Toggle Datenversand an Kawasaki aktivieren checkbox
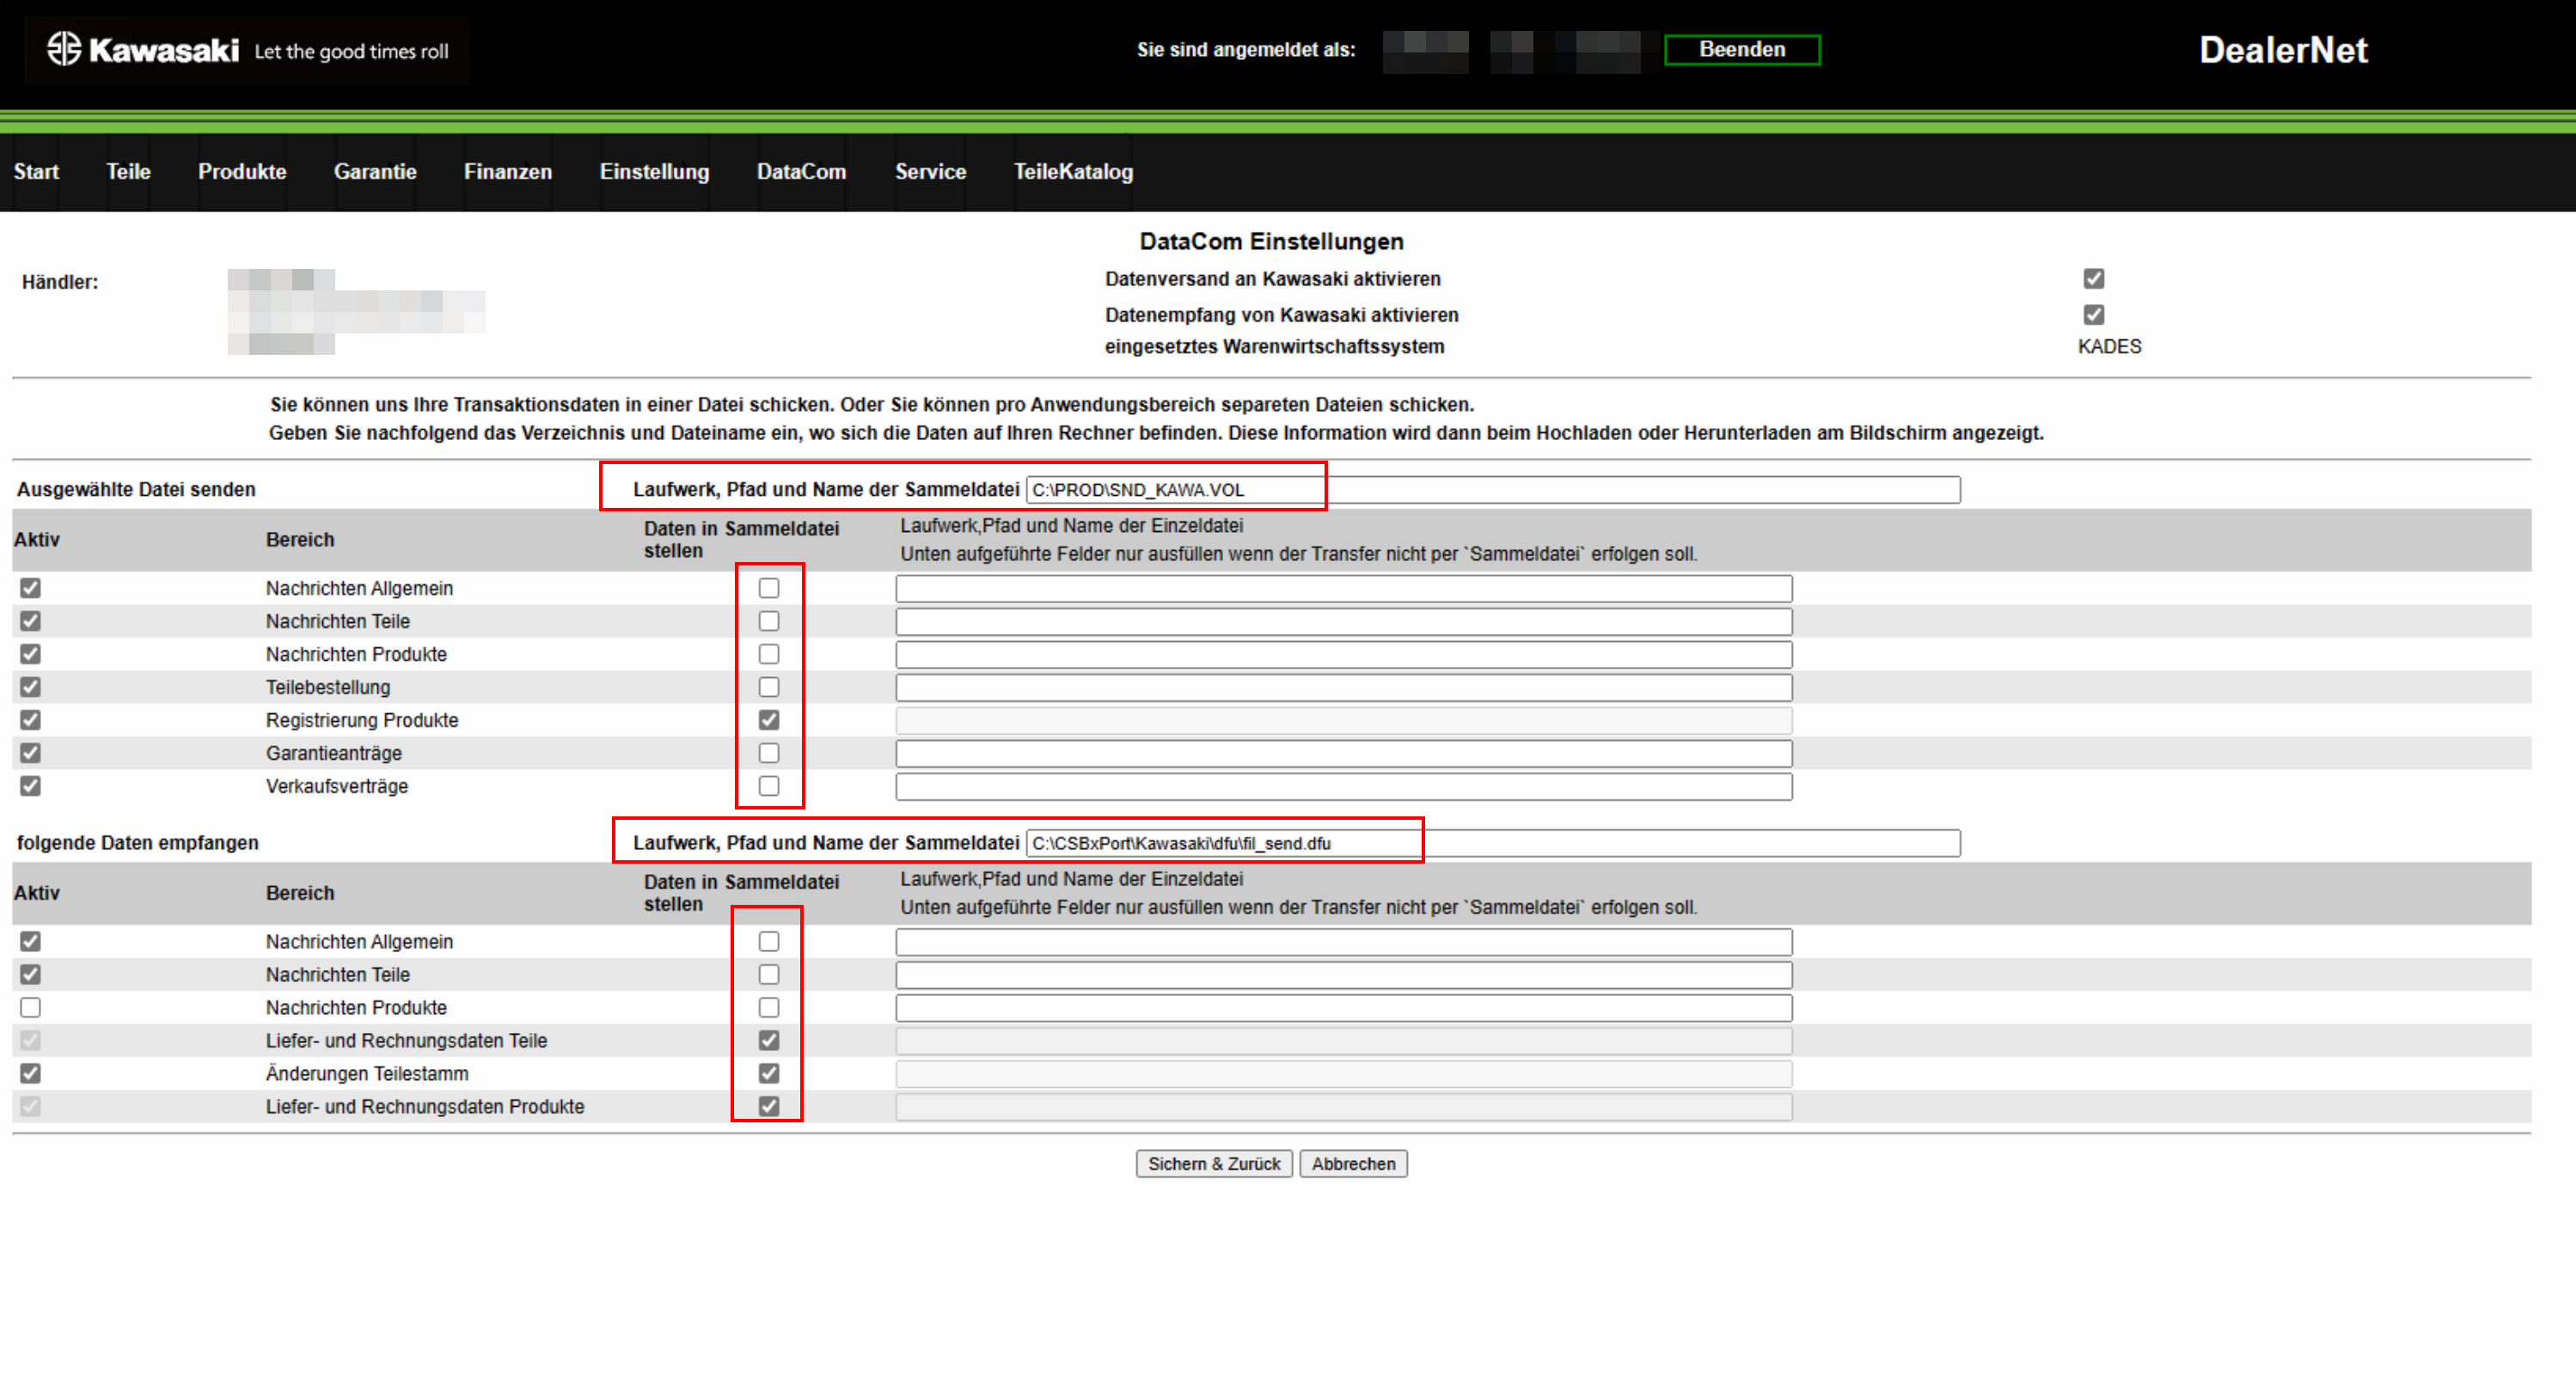Image resolution: width=2576 pixels, height=1399 pixels. tap(2093, 279)
